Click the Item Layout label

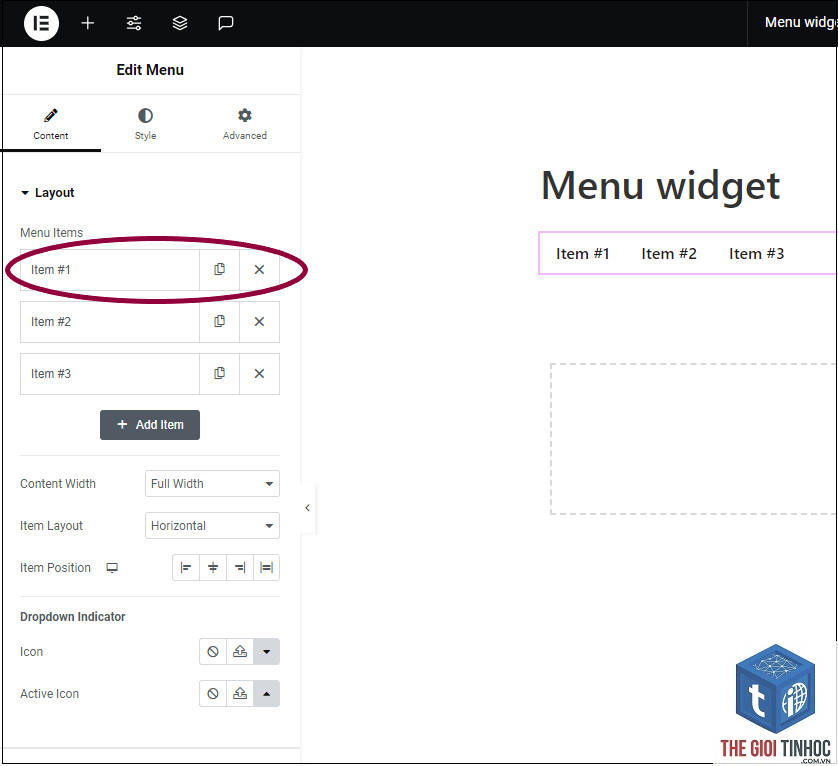51,526
